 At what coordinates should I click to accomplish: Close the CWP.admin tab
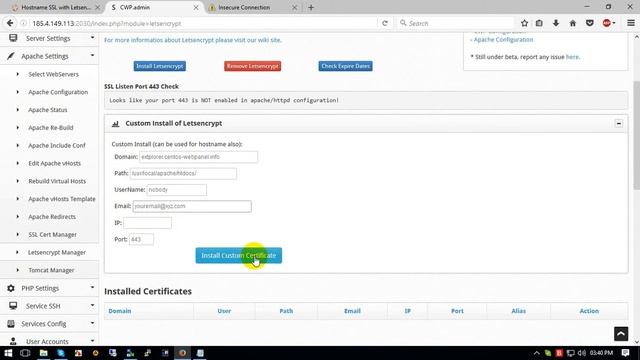coord(196,7)
